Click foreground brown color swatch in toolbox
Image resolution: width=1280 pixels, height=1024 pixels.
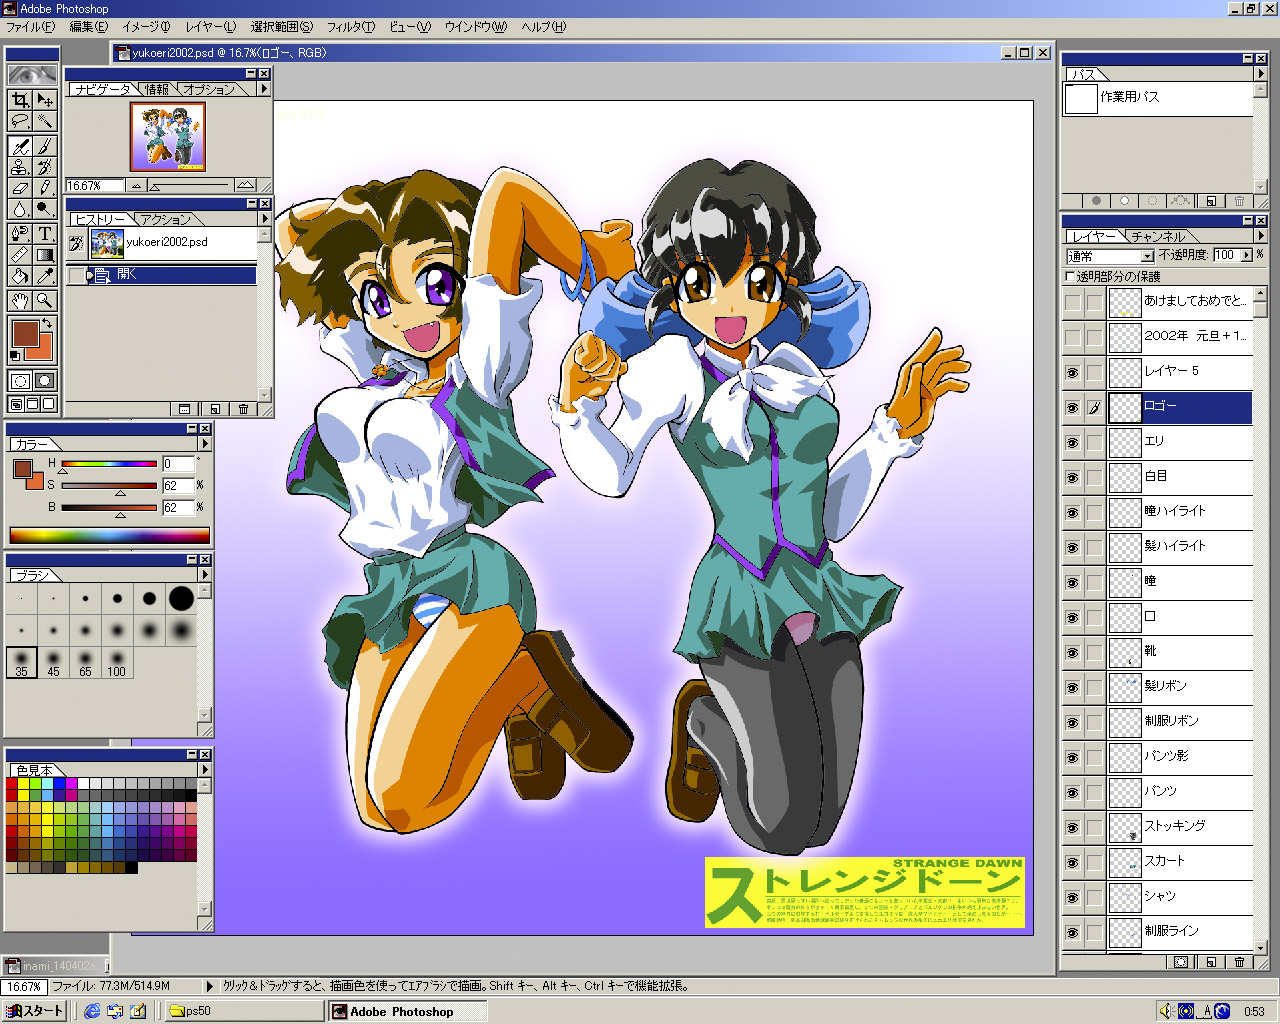[x=25, y=334]
